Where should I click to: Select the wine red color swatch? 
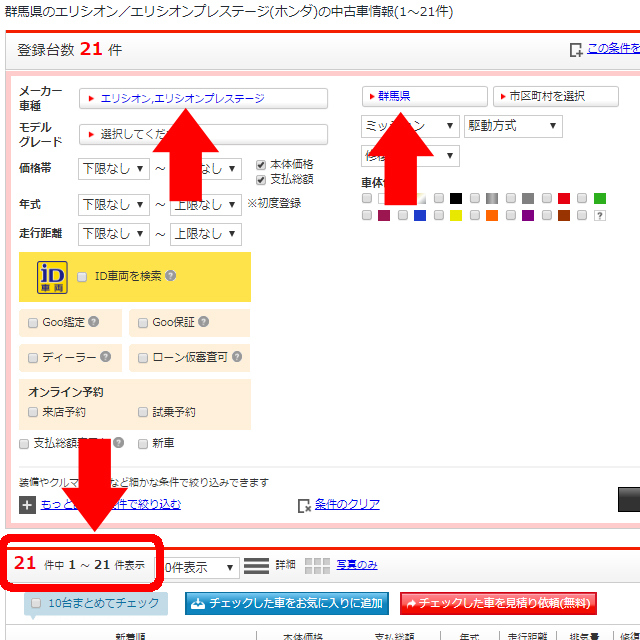pyautogui.click(x=384, y=216)
